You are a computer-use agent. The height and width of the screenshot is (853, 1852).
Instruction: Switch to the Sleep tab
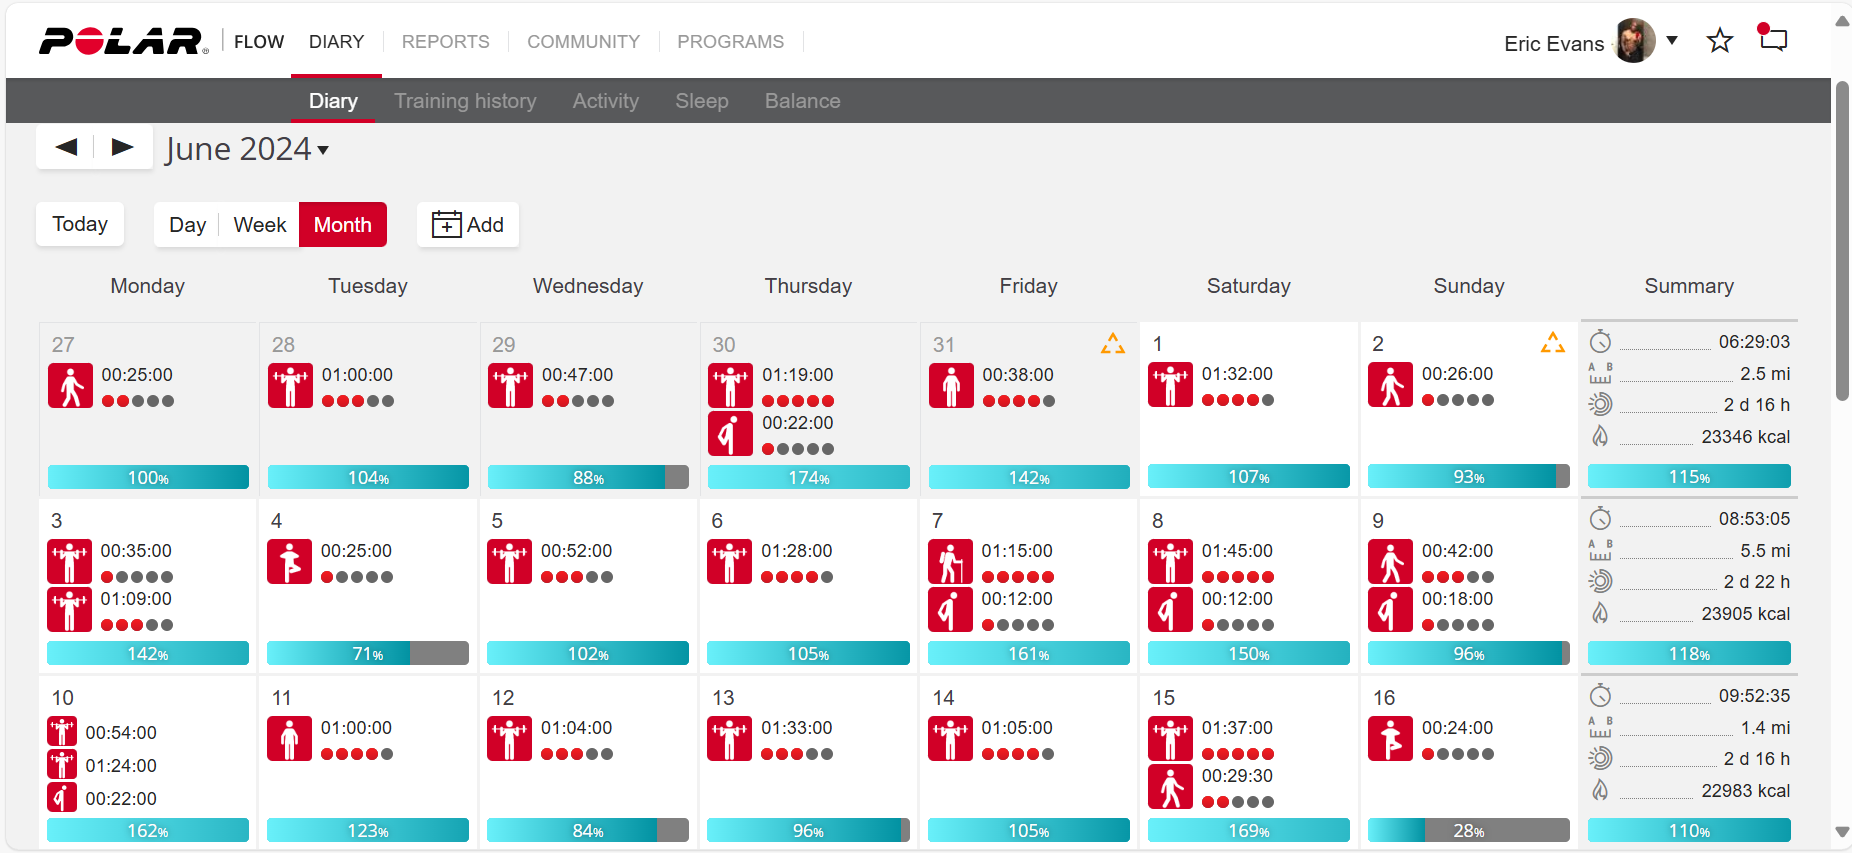tap(701, 101)
